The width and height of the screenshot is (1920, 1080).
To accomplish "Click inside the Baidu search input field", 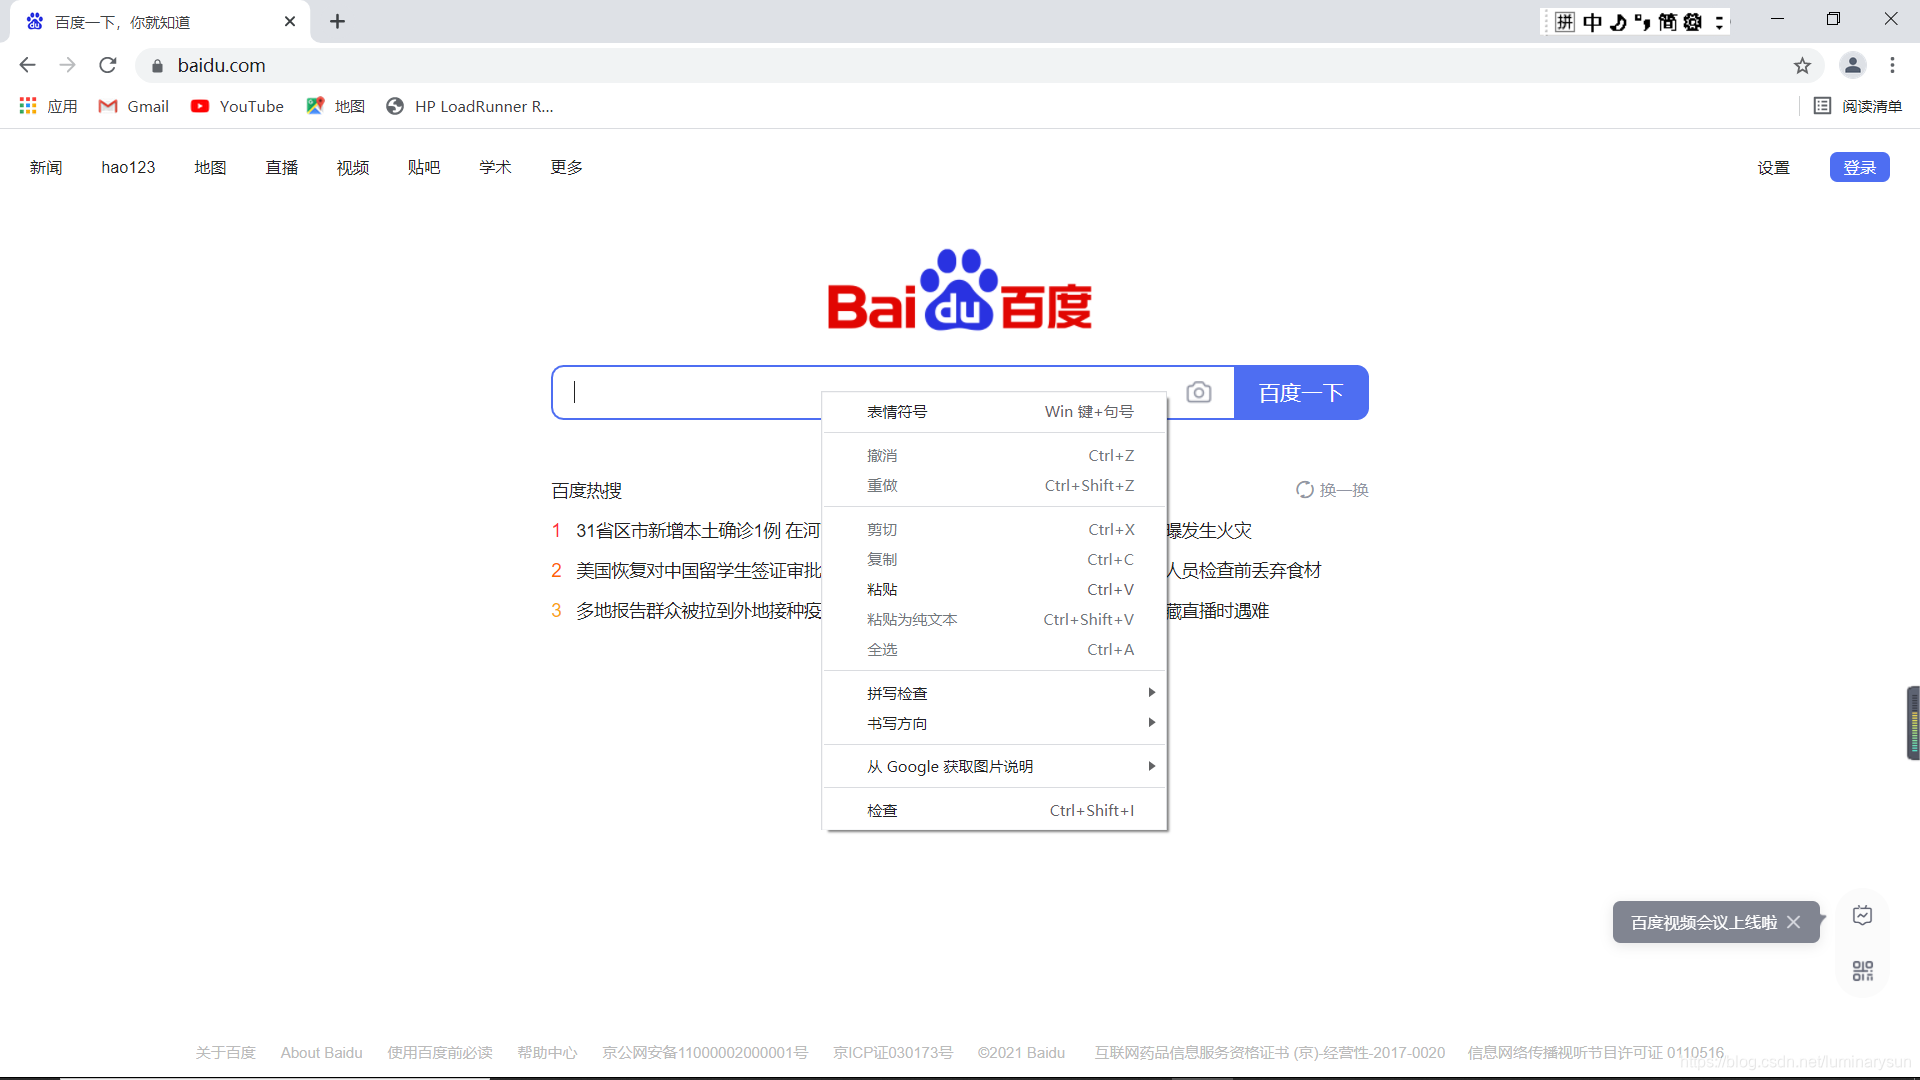I will (680, 392).
